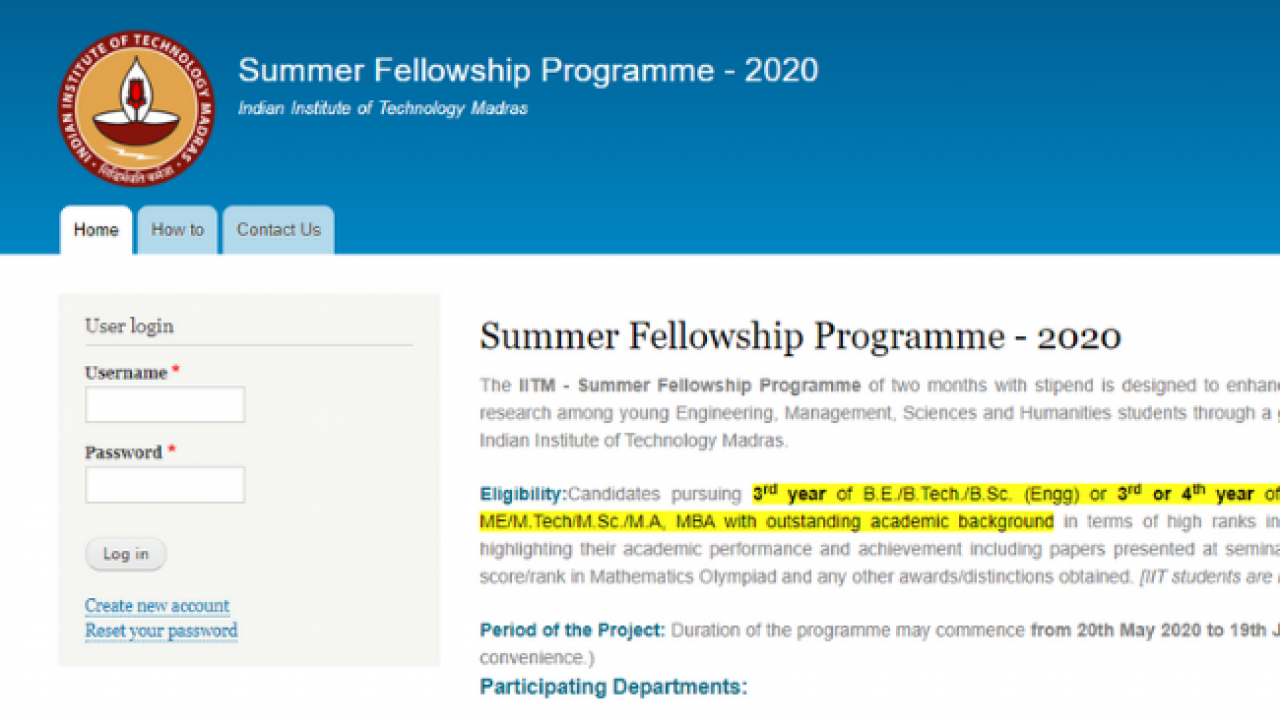Click the IIT Madras circular logo
Image resolution: width=1280 pixels, height=720 pixels.
click(136, 108)
